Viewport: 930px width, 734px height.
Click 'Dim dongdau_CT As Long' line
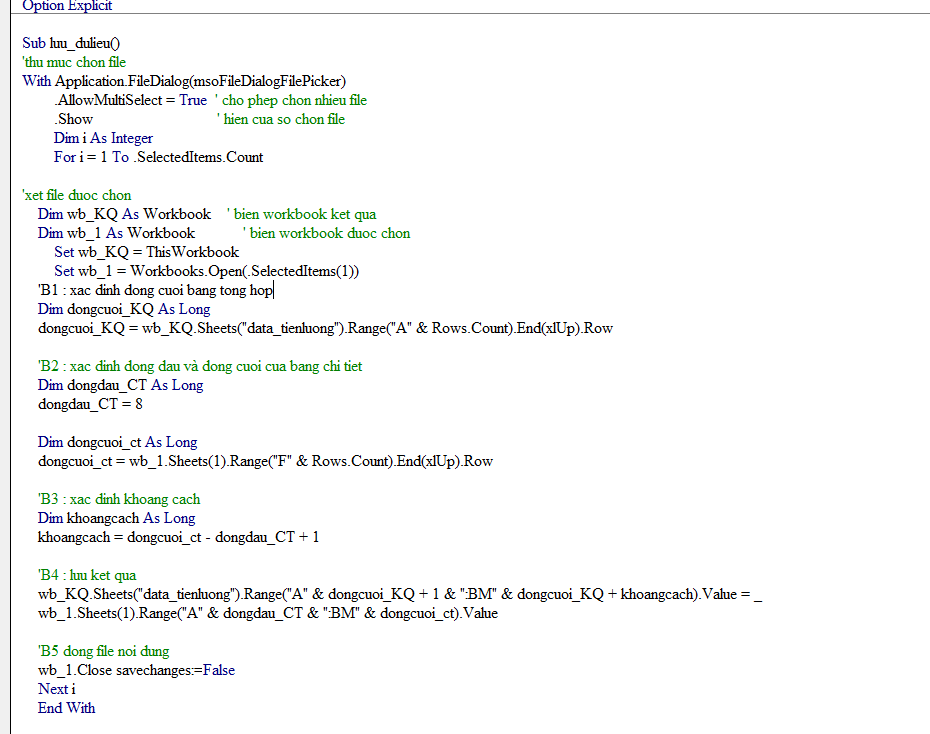120,385
